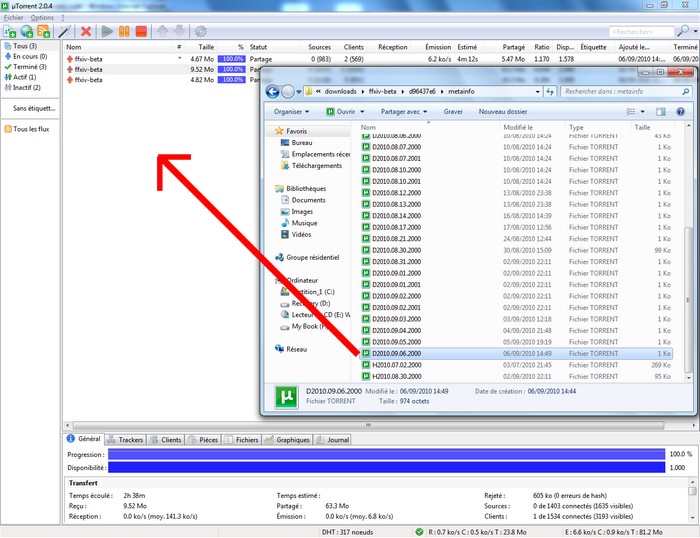Image resolution: width=700 pixels, height=538 pixels.
Task: Click Nouveau dossier button
Action: coord(503,112)
